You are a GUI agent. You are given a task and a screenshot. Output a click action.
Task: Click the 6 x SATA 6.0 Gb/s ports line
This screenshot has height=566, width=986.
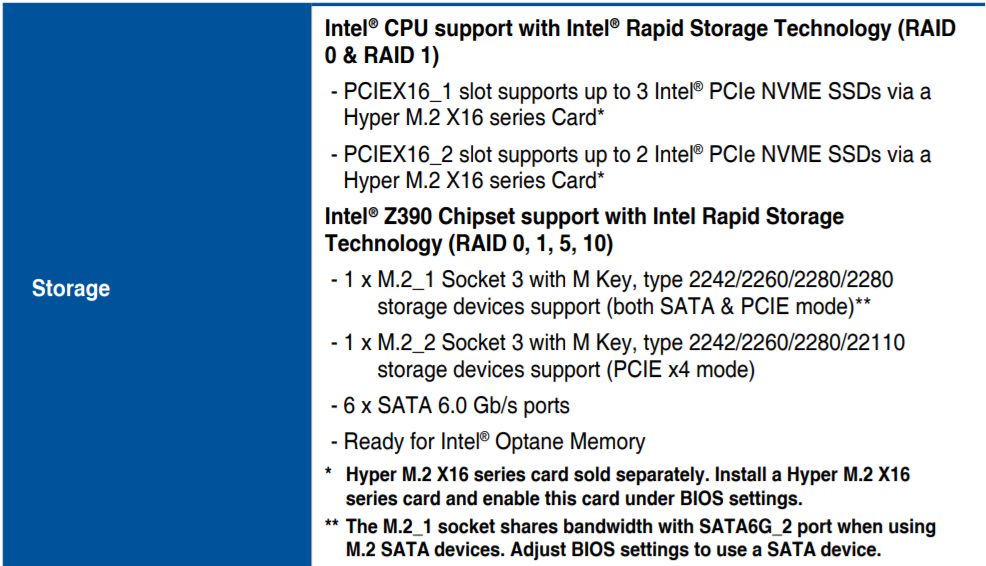tap(450, 406)
